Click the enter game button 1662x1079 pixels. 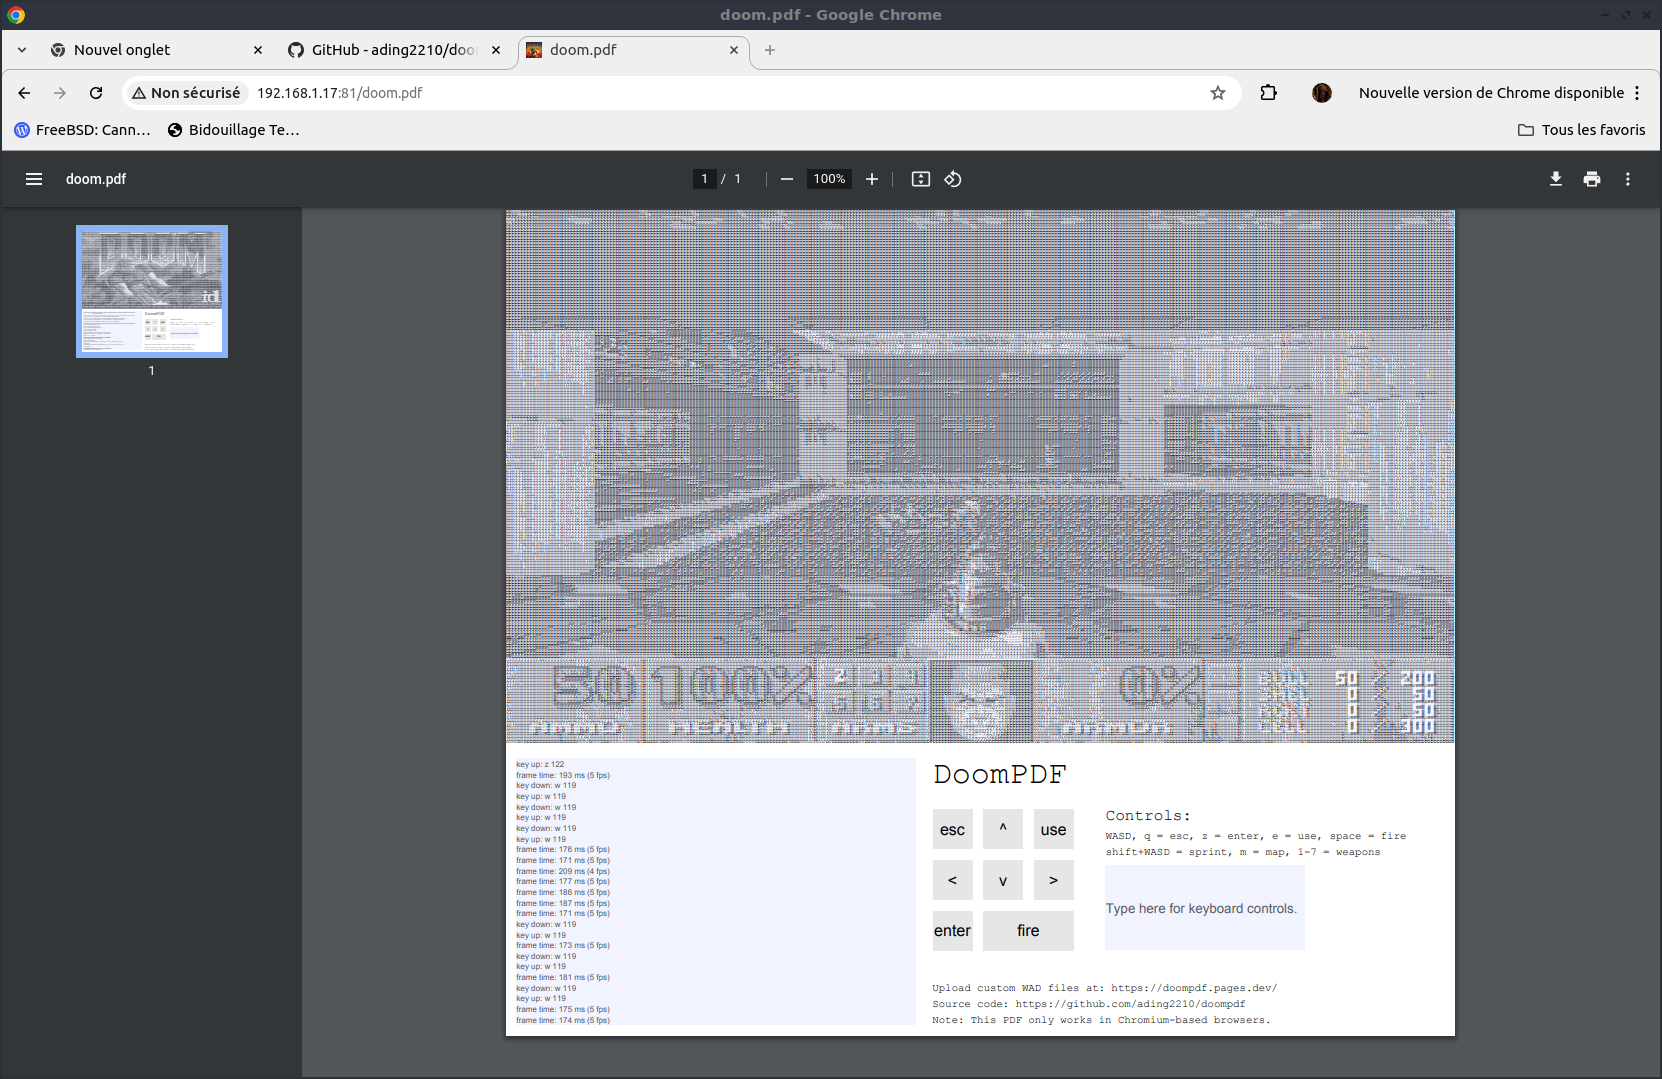pyautogui.click(x=952, y=931)
